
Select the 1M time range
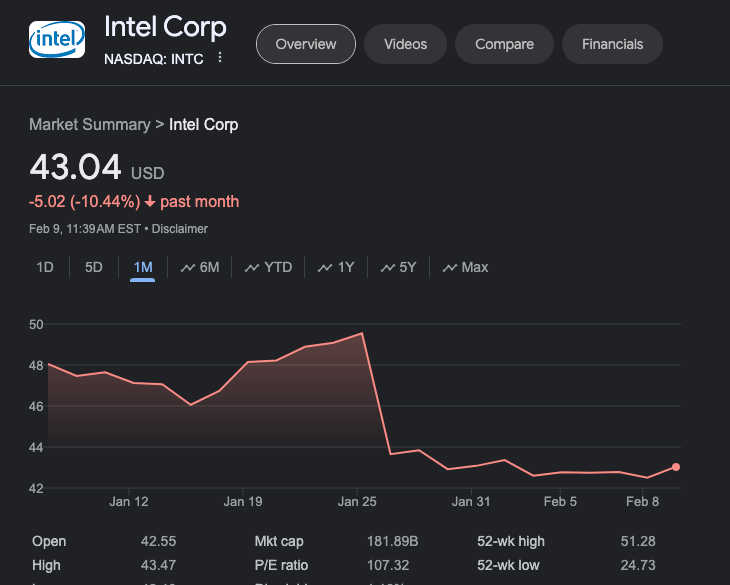pos(143,267)
